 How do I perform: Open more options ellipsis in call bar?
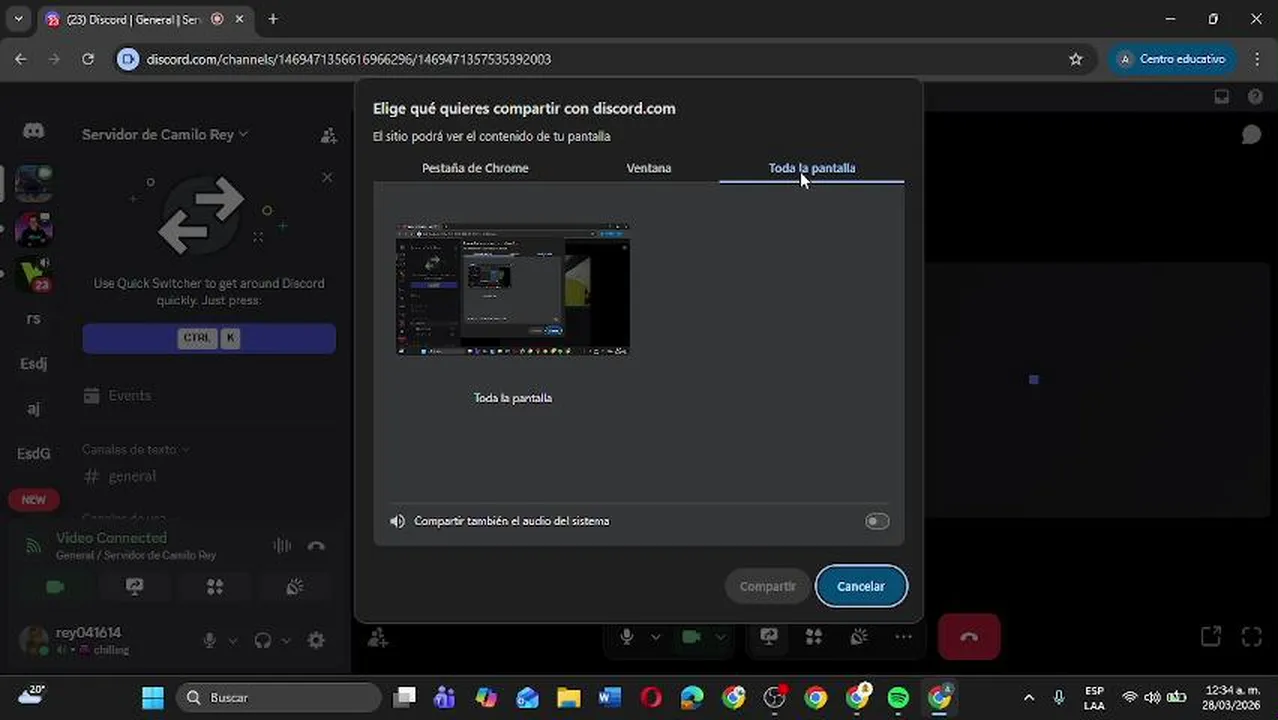(904, 637)
